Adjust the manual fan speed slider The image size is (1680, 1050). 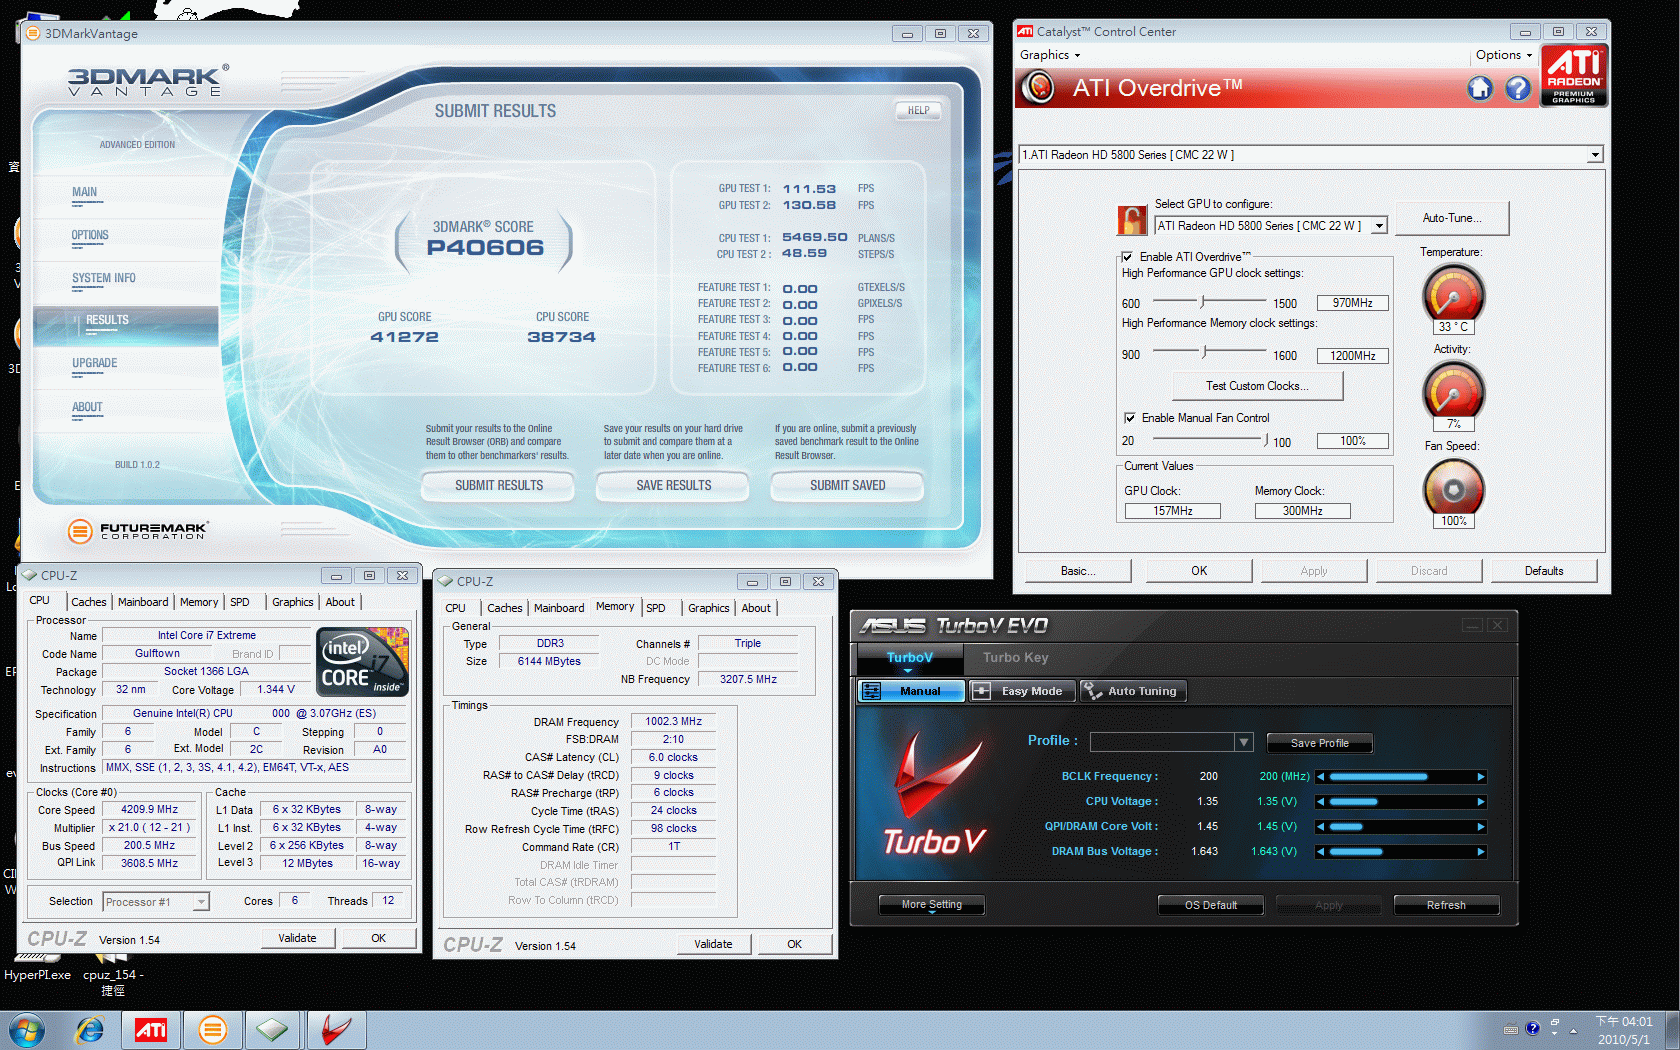coord(1266,439)
